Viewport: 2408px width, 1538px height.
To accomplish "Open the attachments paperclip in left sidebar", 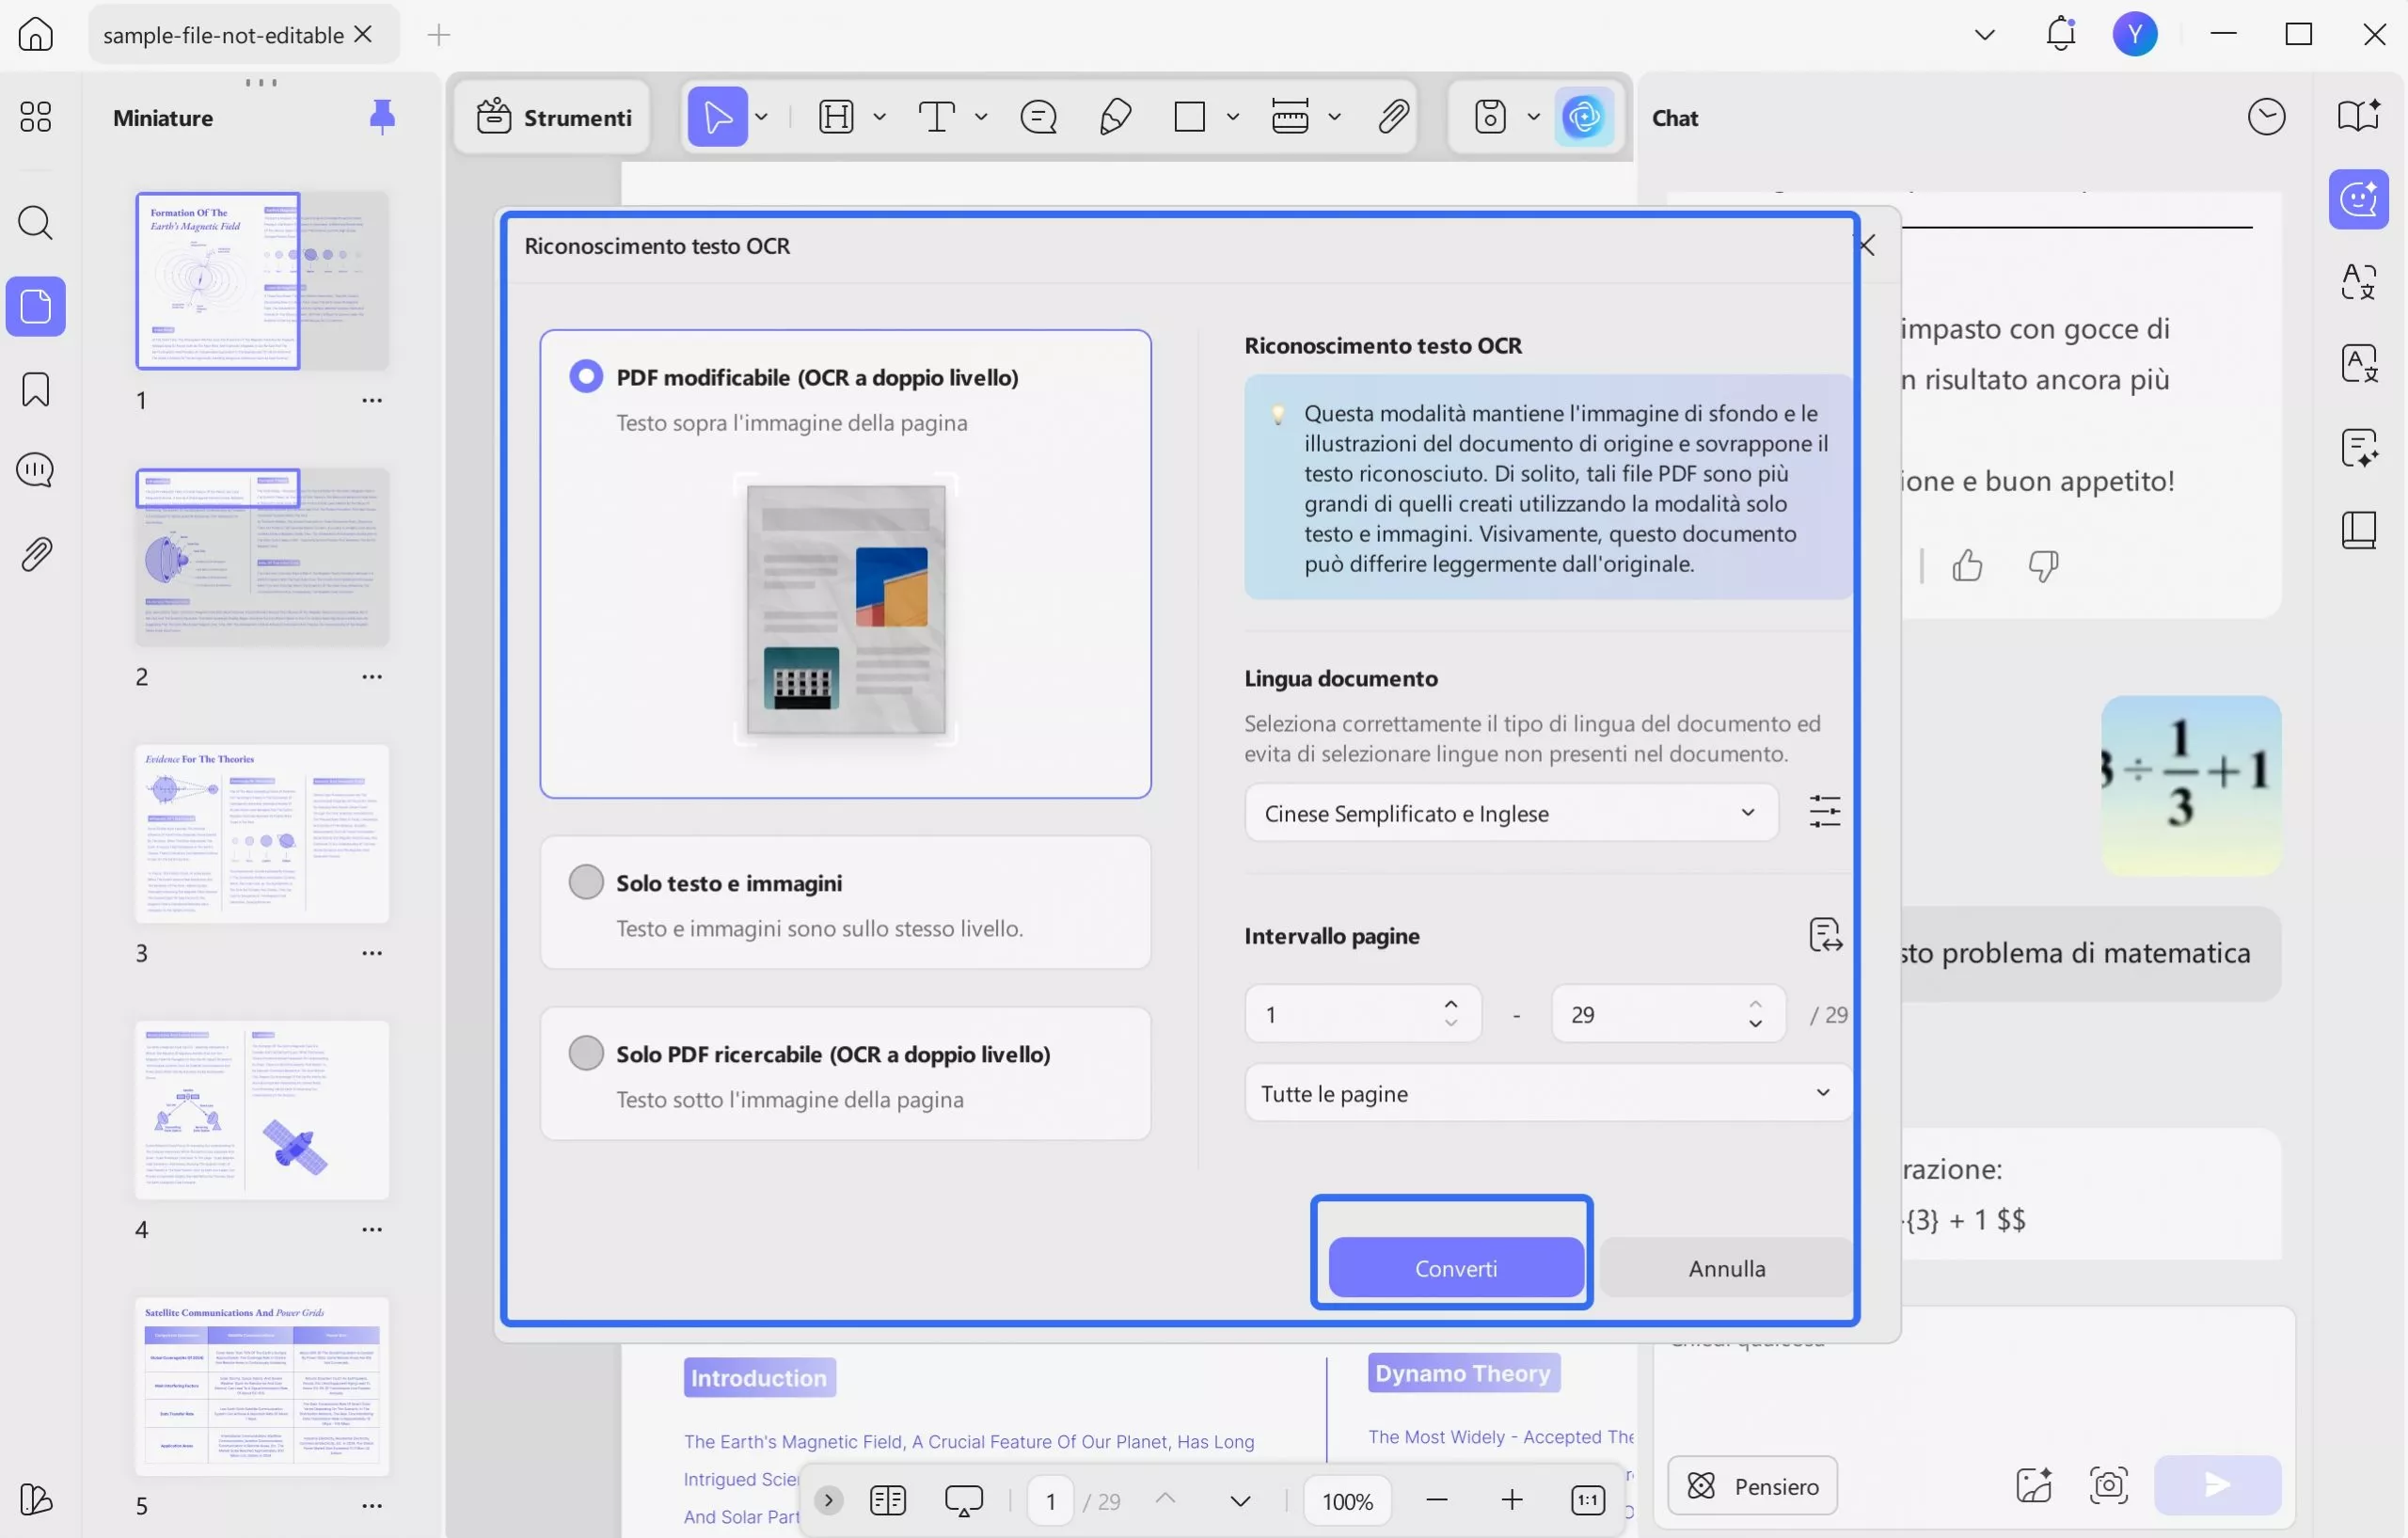I will point(36,554).
